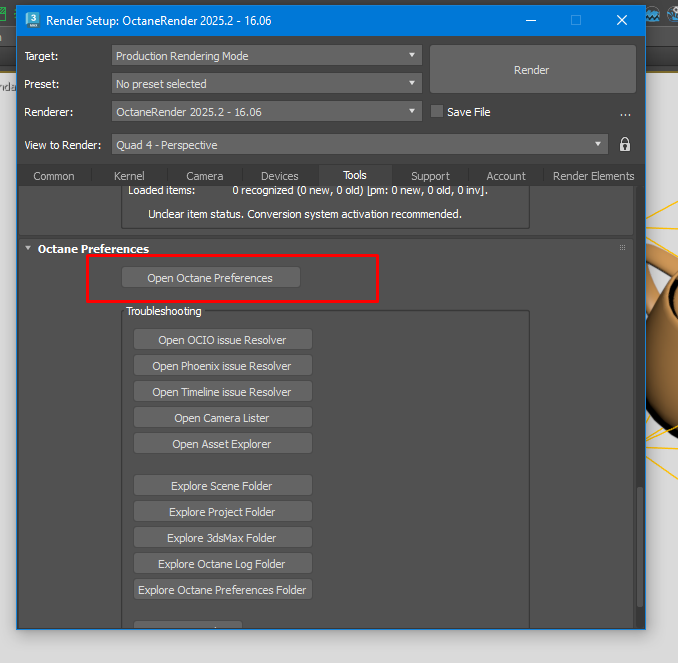Toggle the View to Render lock icon
This screenshot has height=663, width=678.
624,144
